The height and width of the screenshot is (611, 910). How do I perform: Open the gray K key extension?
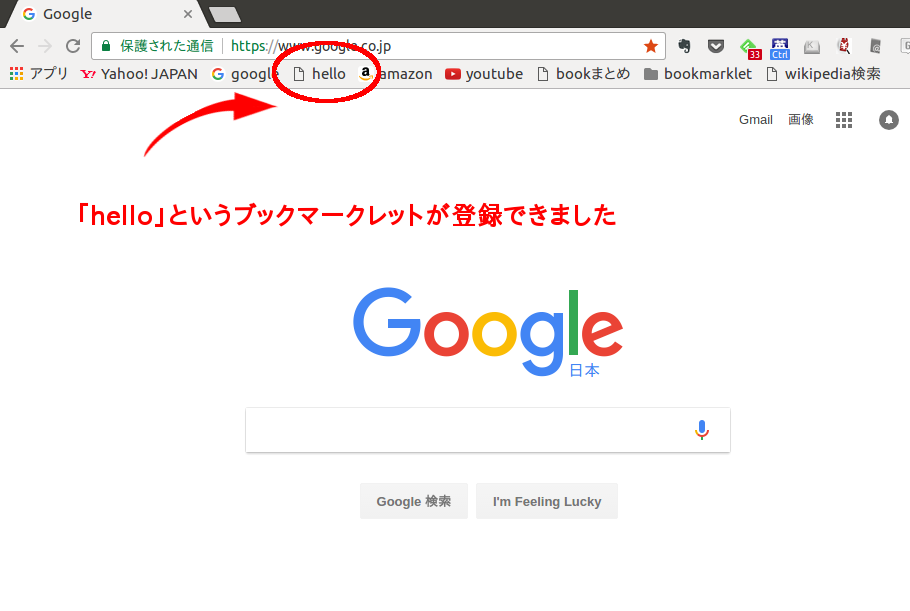point(811,47)
